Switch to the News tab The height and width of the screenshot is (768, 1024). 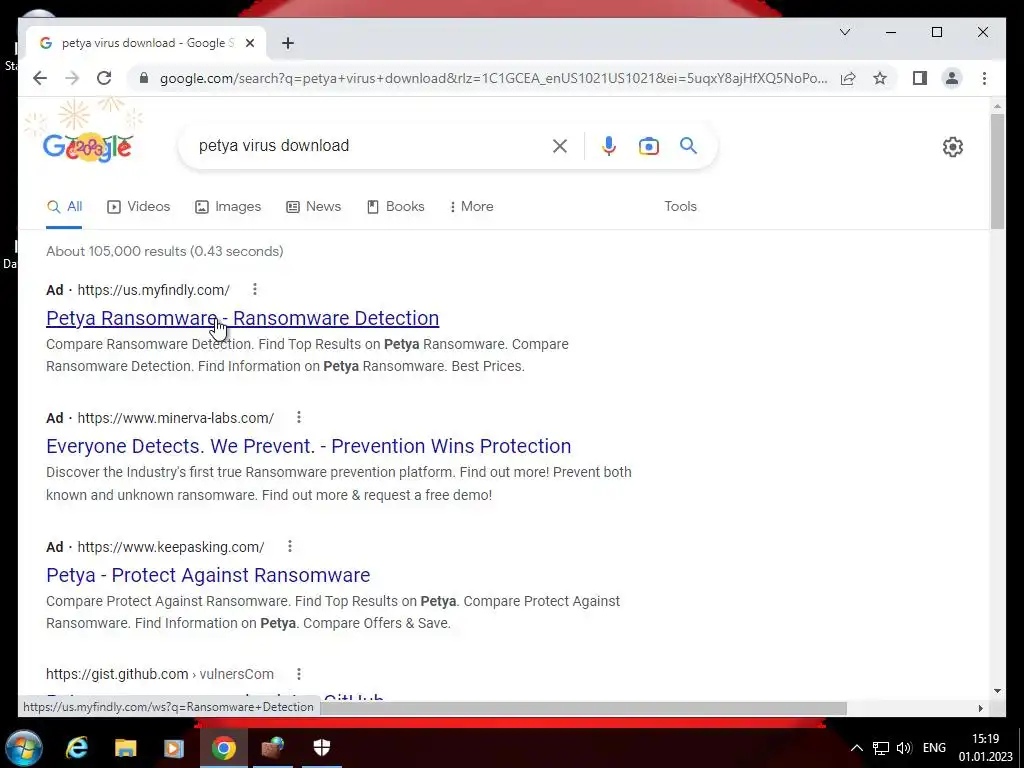[x=313, y=207]
